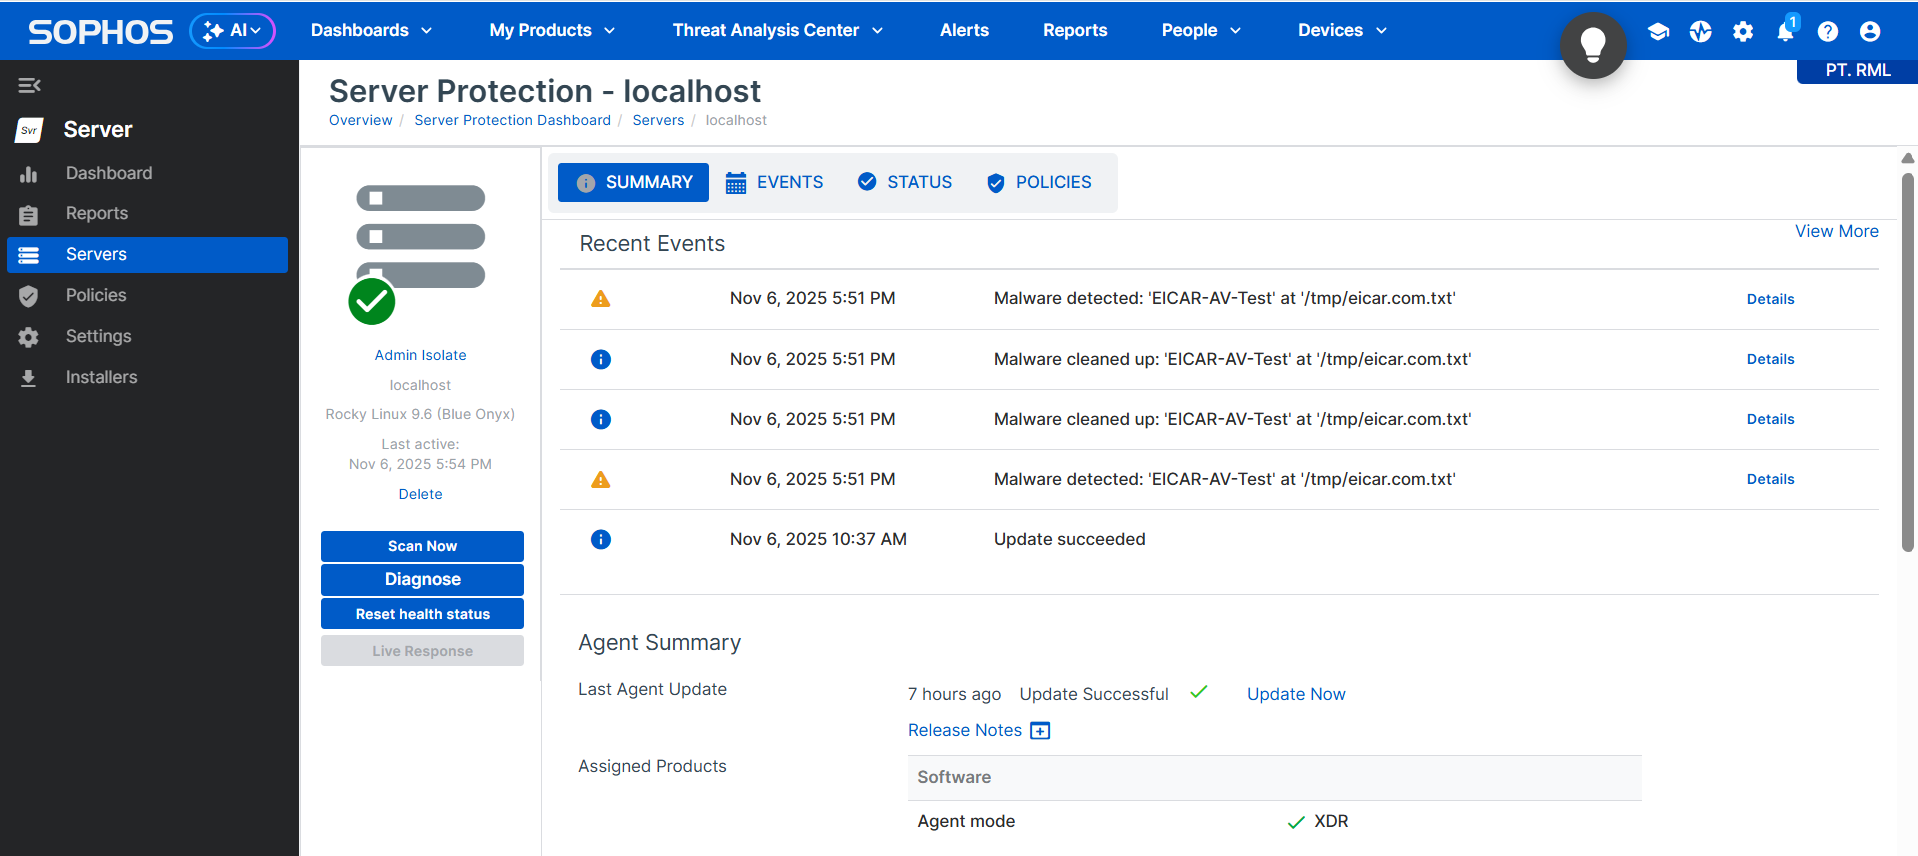
Task: Expand the Release Notes plus icon
Action: pyautogui.click(x=1040, y=731)
